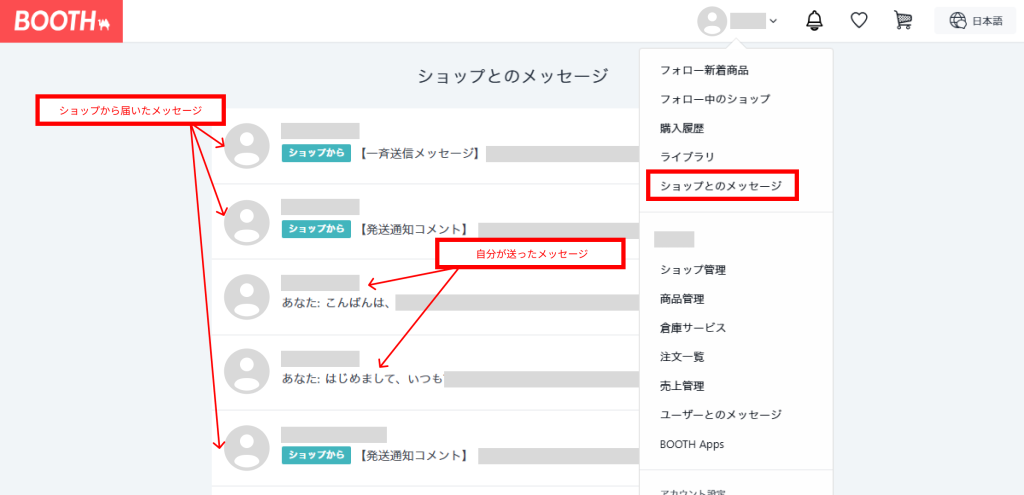Select フォロー新着商品 menu item

pos(704,70)
